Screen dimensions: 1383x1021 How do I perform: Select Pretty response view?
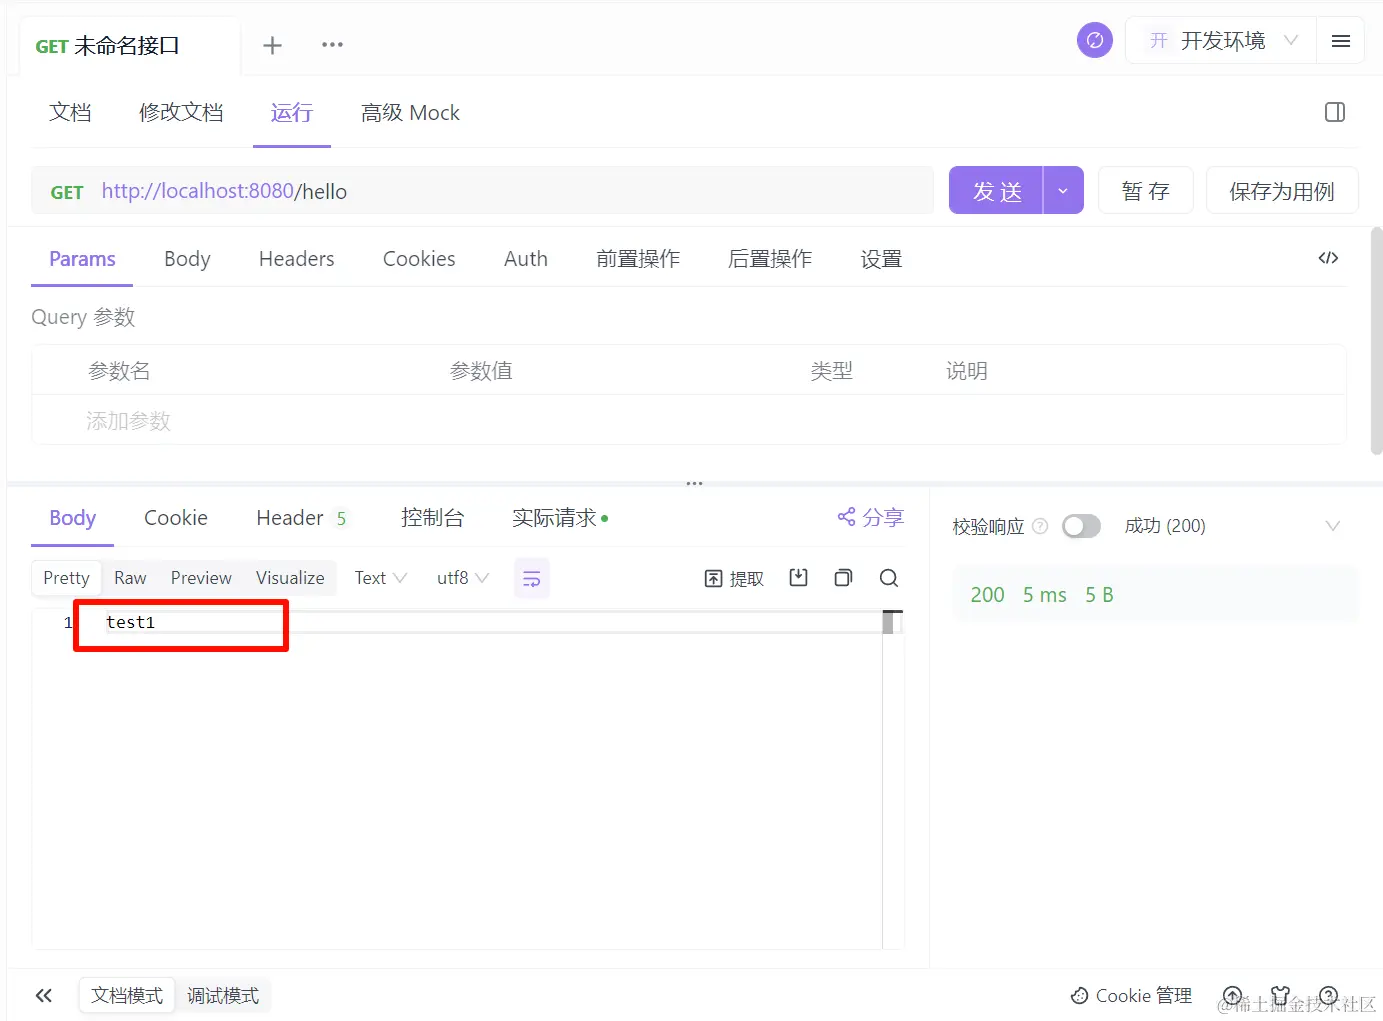[x=66, y=578]
